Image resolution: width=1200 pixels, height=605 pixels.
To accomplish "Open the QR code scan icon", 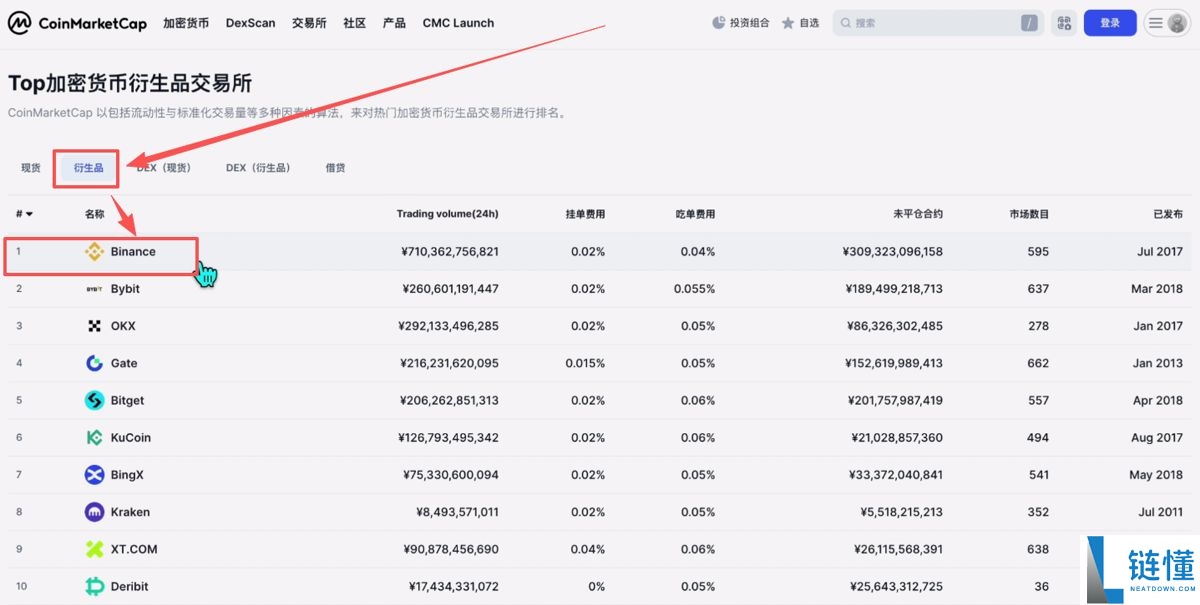I will pos(1063,22).
